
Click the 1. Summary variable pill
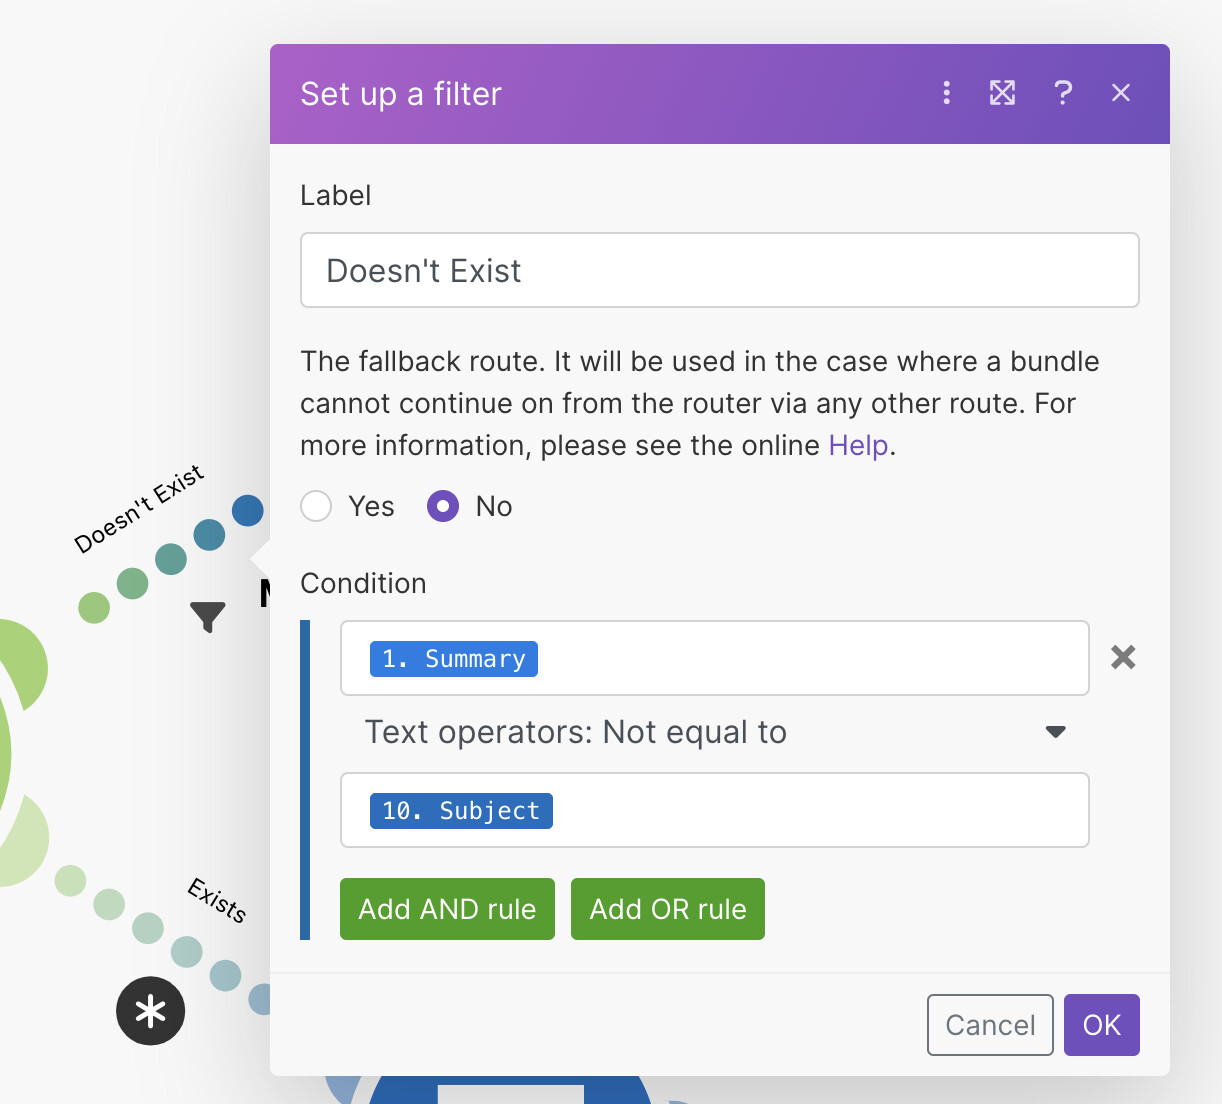tap(454, 659)
